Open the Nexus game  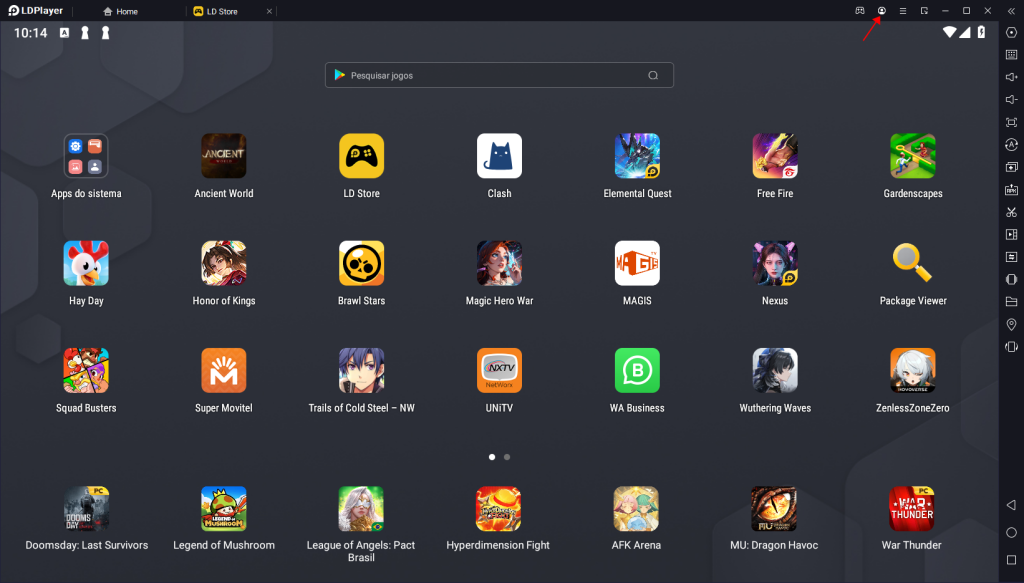[x=775, y=263]
